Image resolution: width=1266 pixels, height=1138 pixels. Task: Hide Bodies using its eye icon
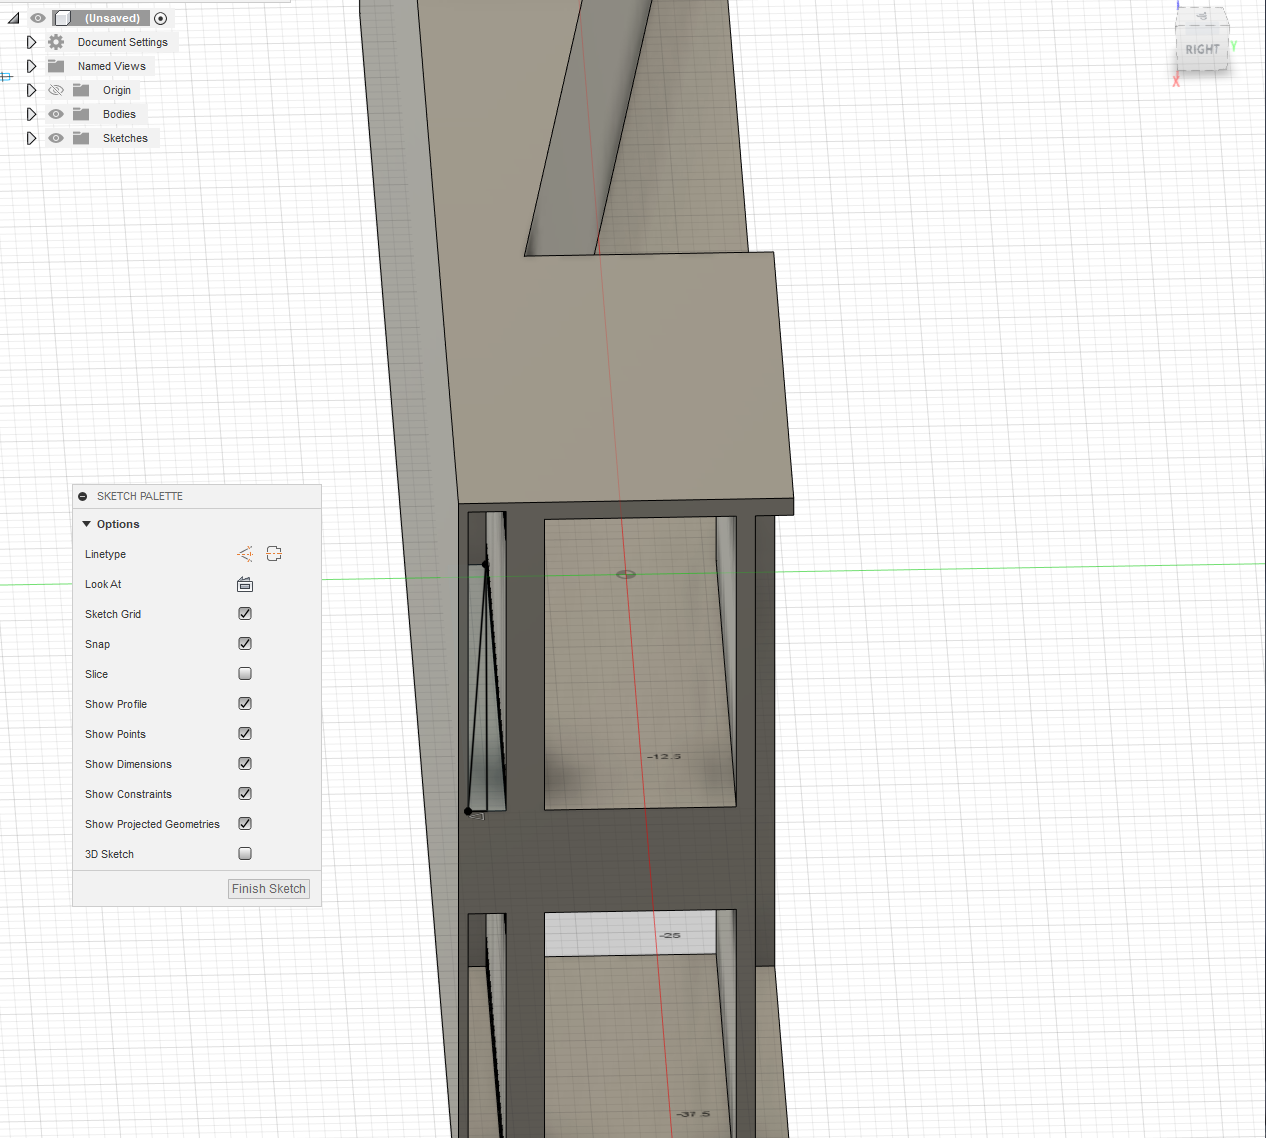point(56,114)
